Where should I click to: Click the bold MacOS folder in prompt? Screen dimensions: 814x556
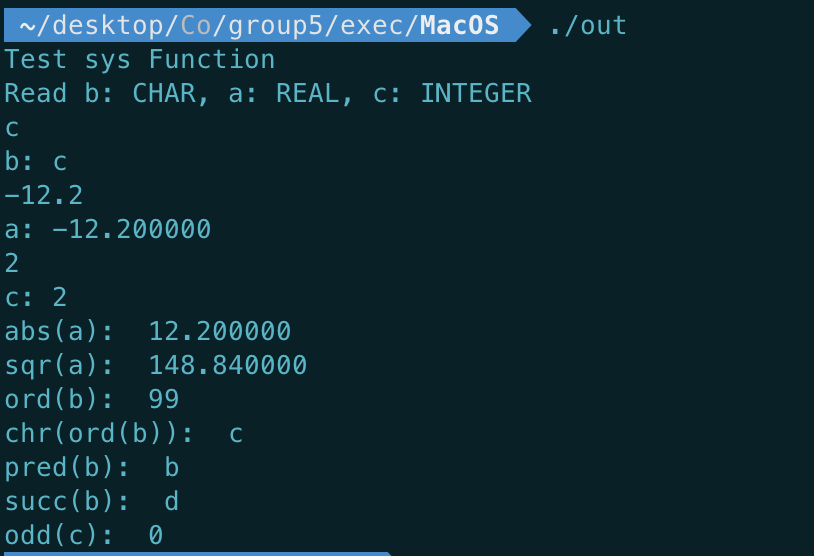(x=459, y=25)
